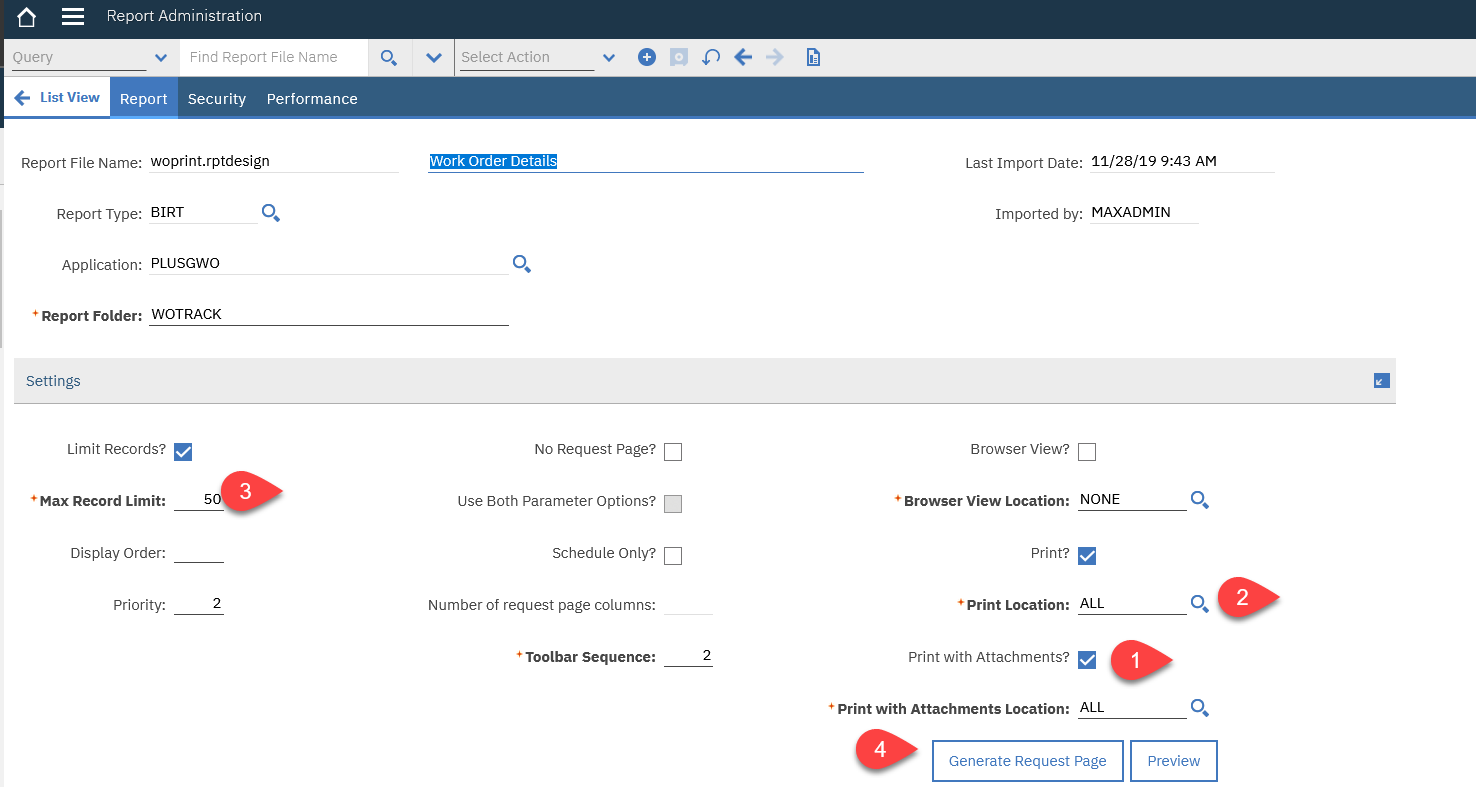Open the Performance tab

click(312, 99)
